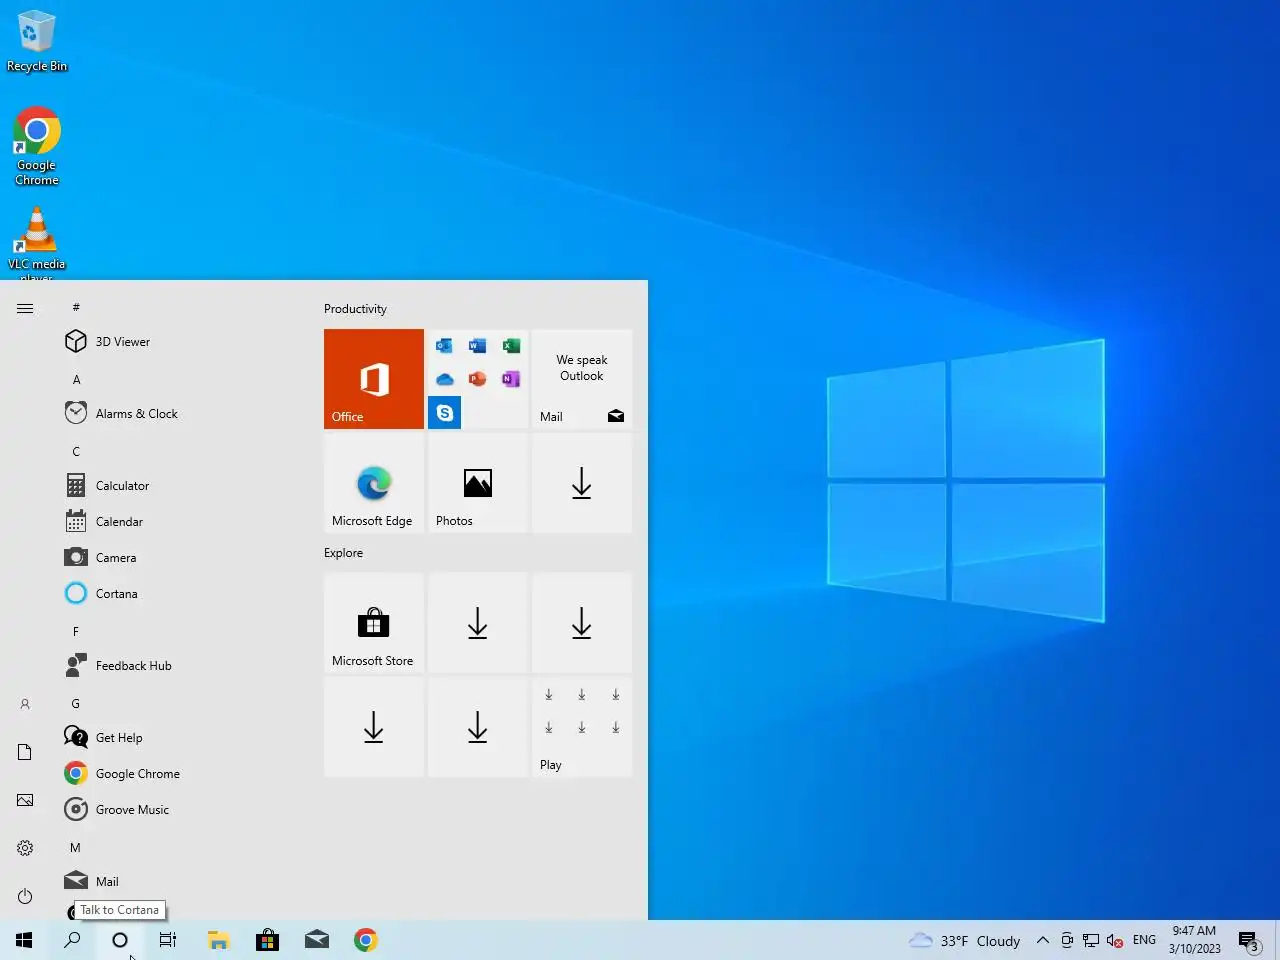Click the muted volume tray icon
The height and width of the screenshot is (960, 1280).
click(x=1115, y=940)
